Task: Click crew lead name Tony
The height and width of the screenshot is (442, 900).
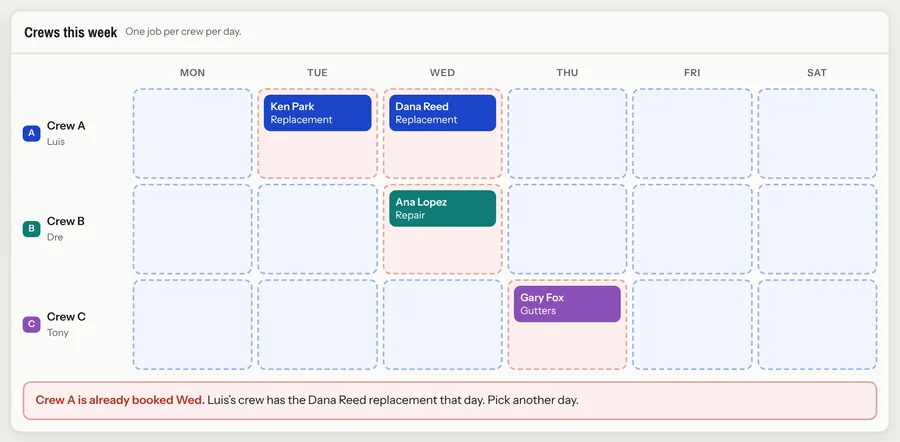Action: [x=57, y=332]
